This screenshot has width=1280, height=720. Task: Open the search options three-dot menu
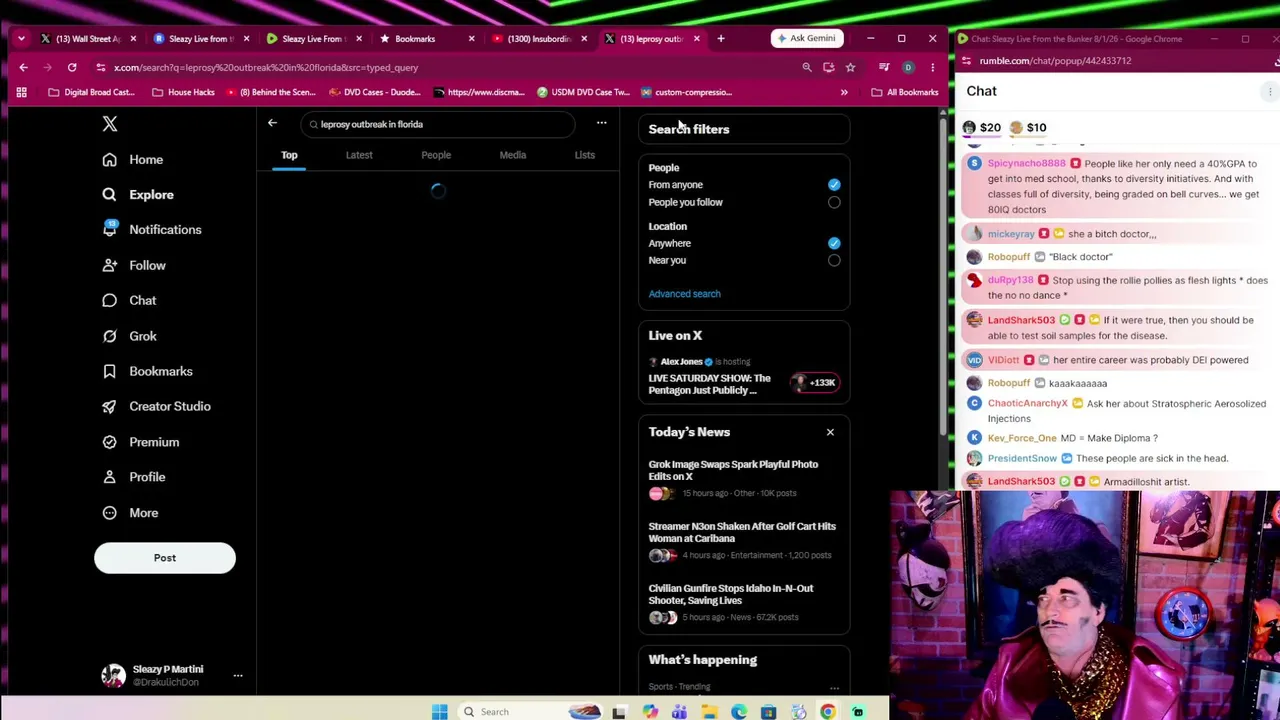click(x=601, y=123)
